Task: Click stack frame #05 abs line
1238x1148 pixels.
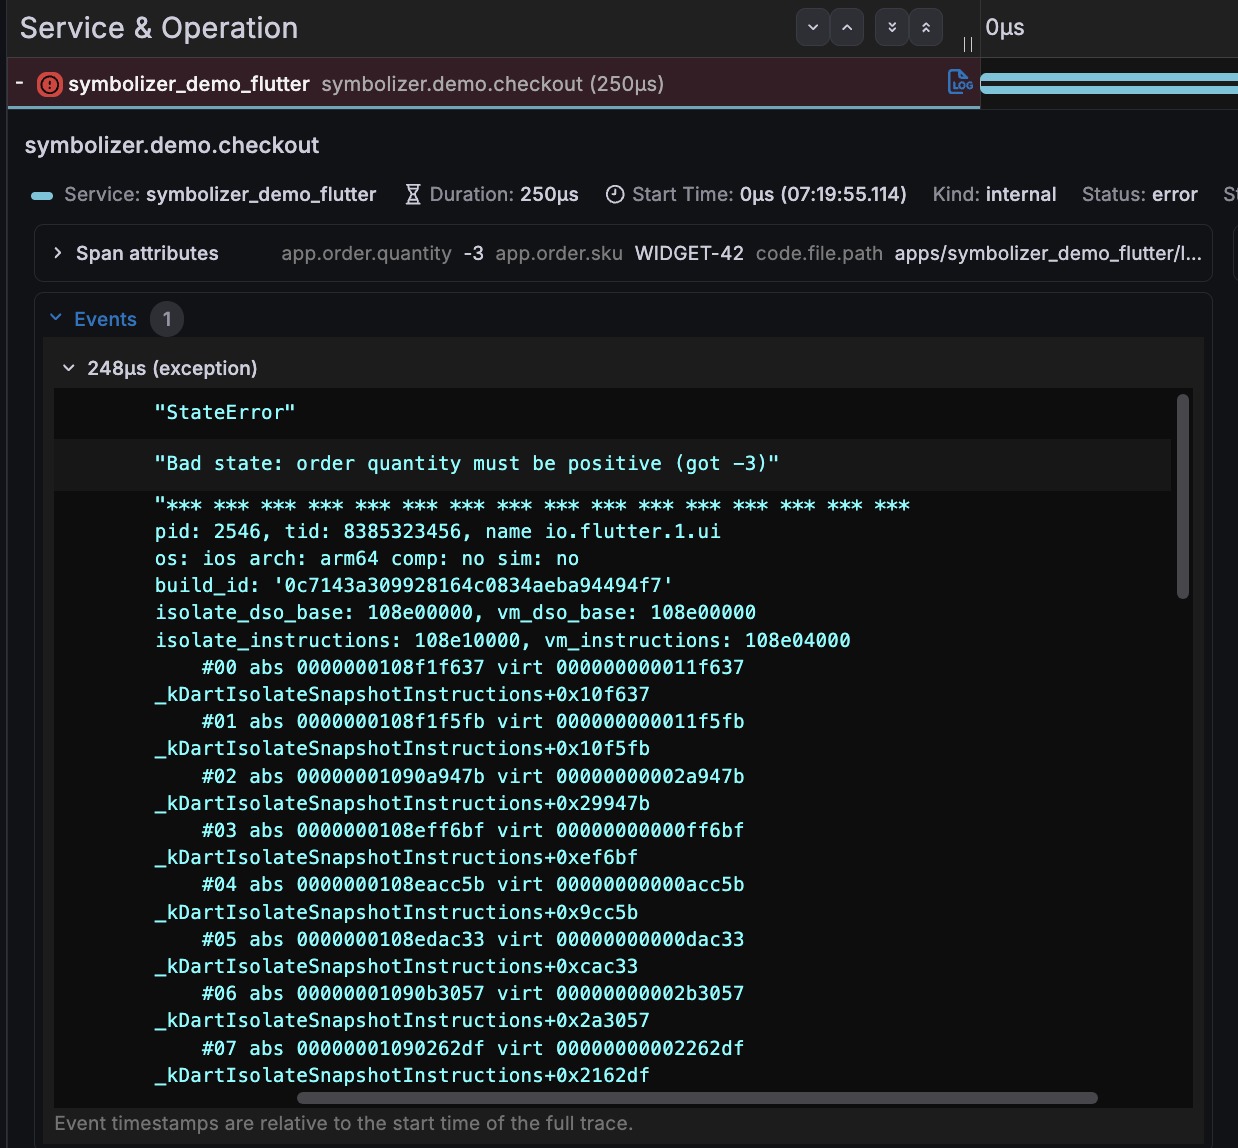Action: pos(472,939)
